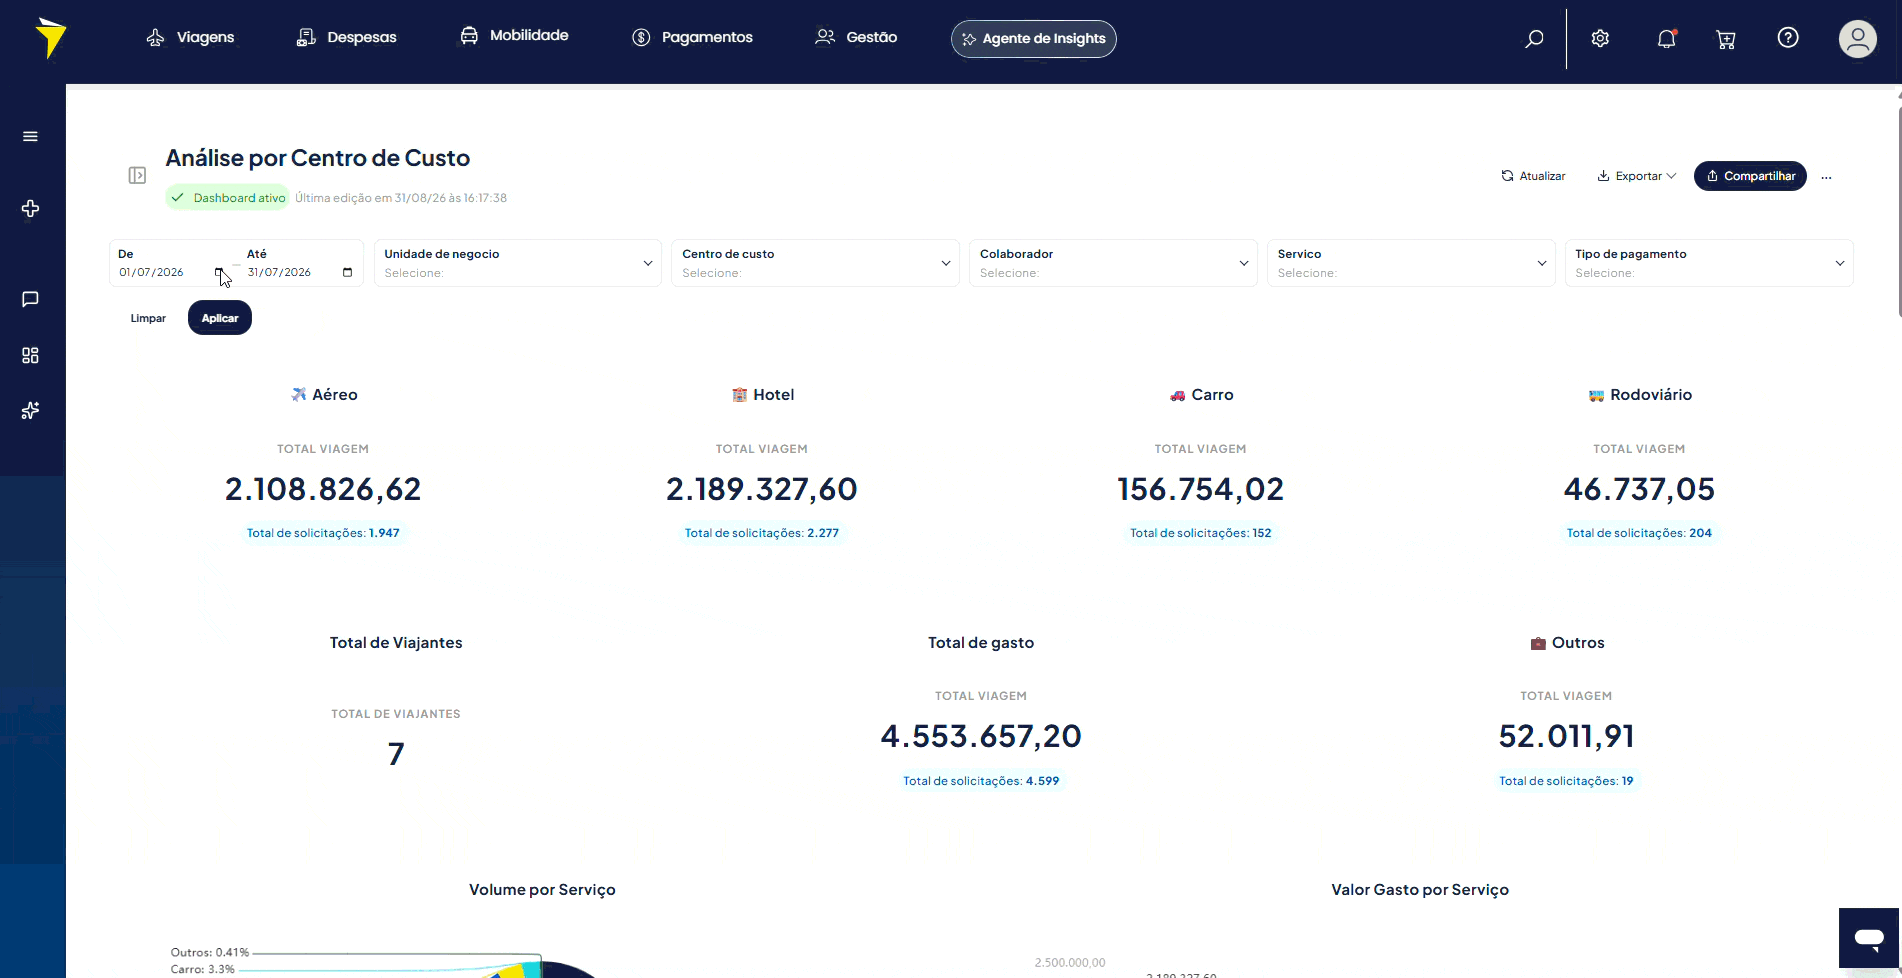1902x978 pixels.
Task: Open Pagamentos menu
Action: [692, 37]
